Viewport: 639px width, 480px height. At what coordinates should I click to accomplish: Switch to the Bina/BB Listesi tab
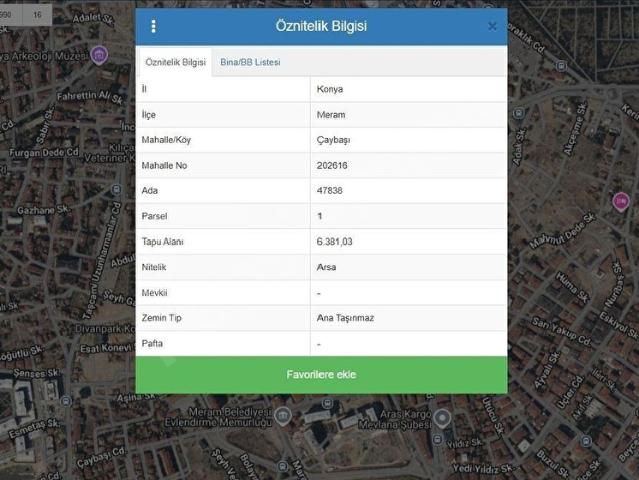[x=250, y=62]
